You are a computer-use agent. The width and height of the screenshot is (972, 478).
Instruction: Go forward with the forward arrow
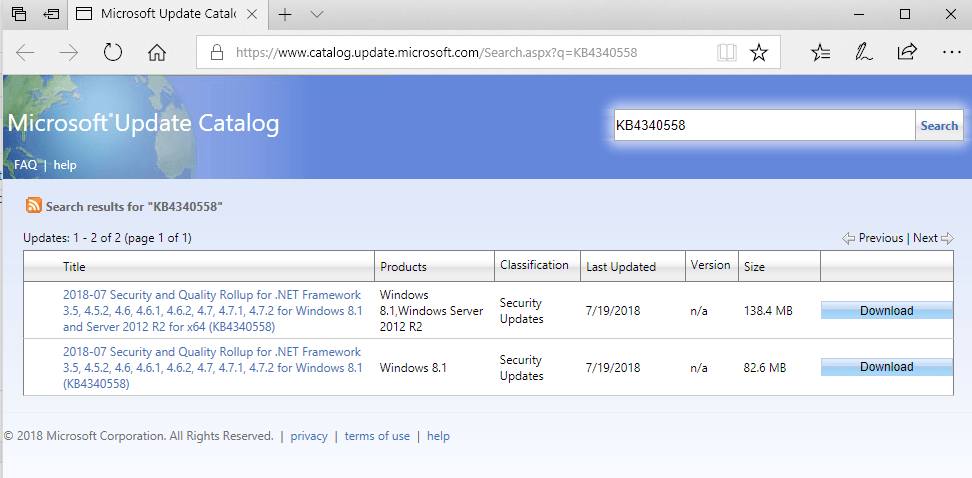[69, 53]
